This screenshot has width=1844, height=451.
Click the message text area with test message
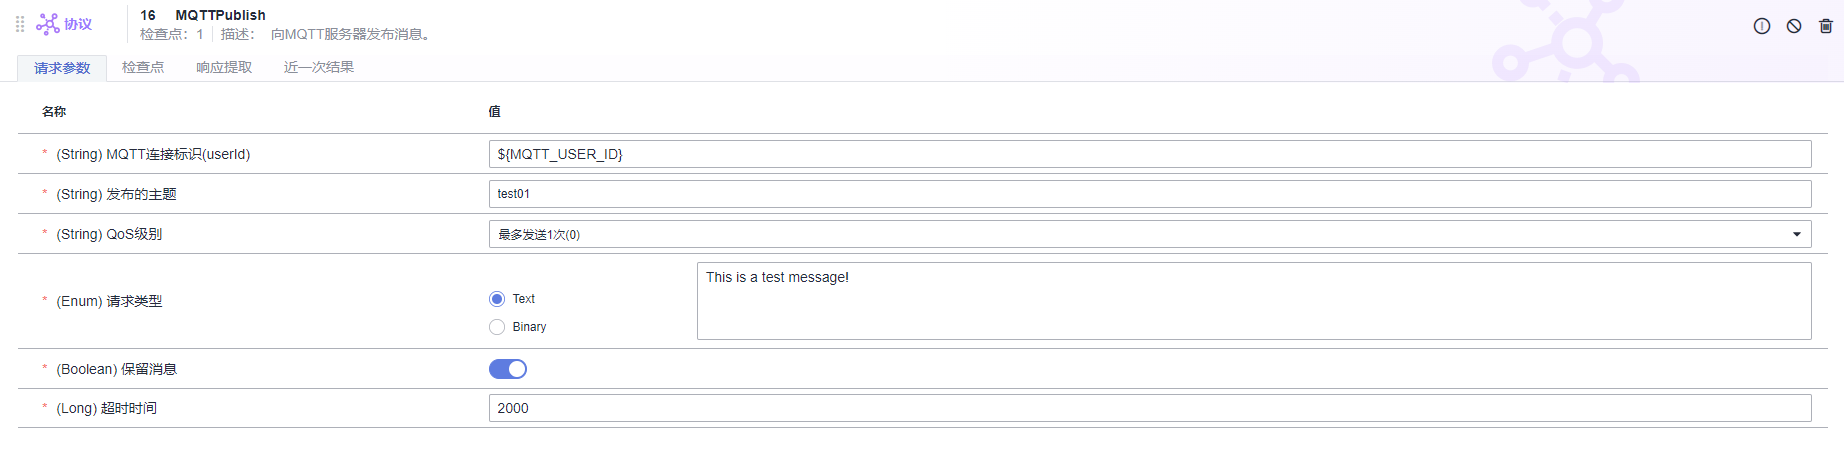tap(1254, 301)
